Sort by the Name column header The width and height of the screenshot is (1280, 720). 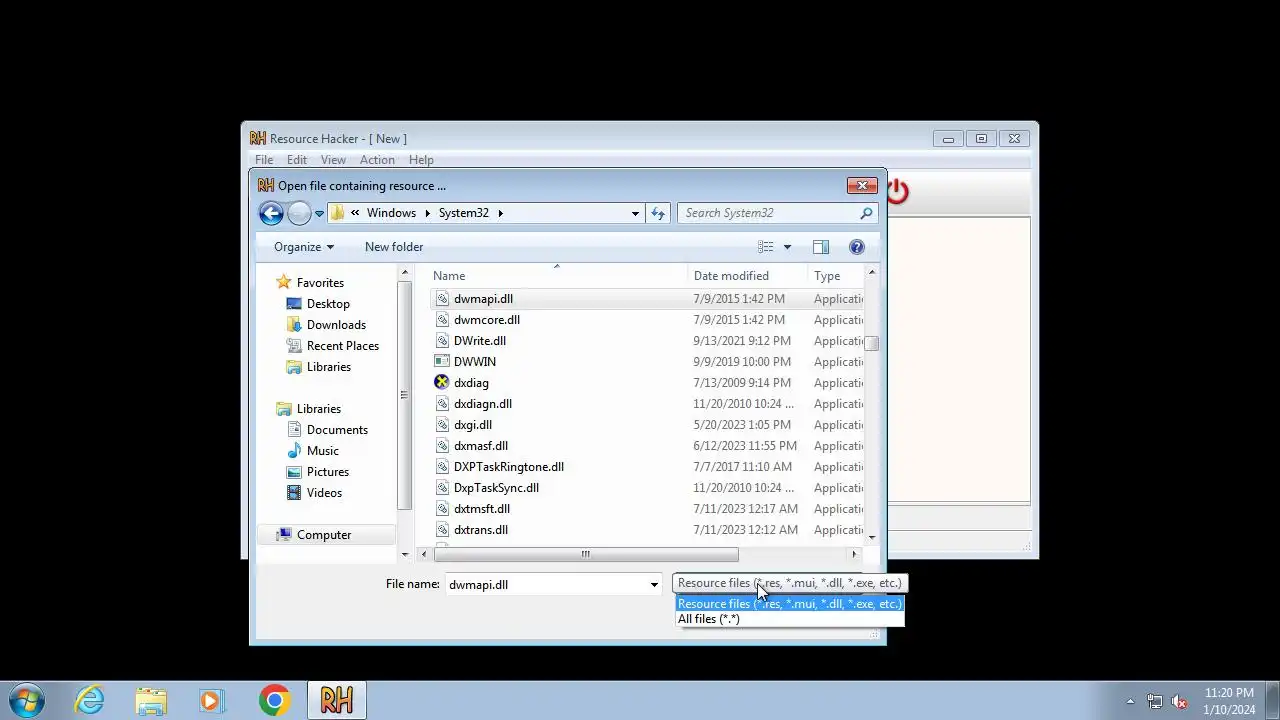(x=556, y=276)
